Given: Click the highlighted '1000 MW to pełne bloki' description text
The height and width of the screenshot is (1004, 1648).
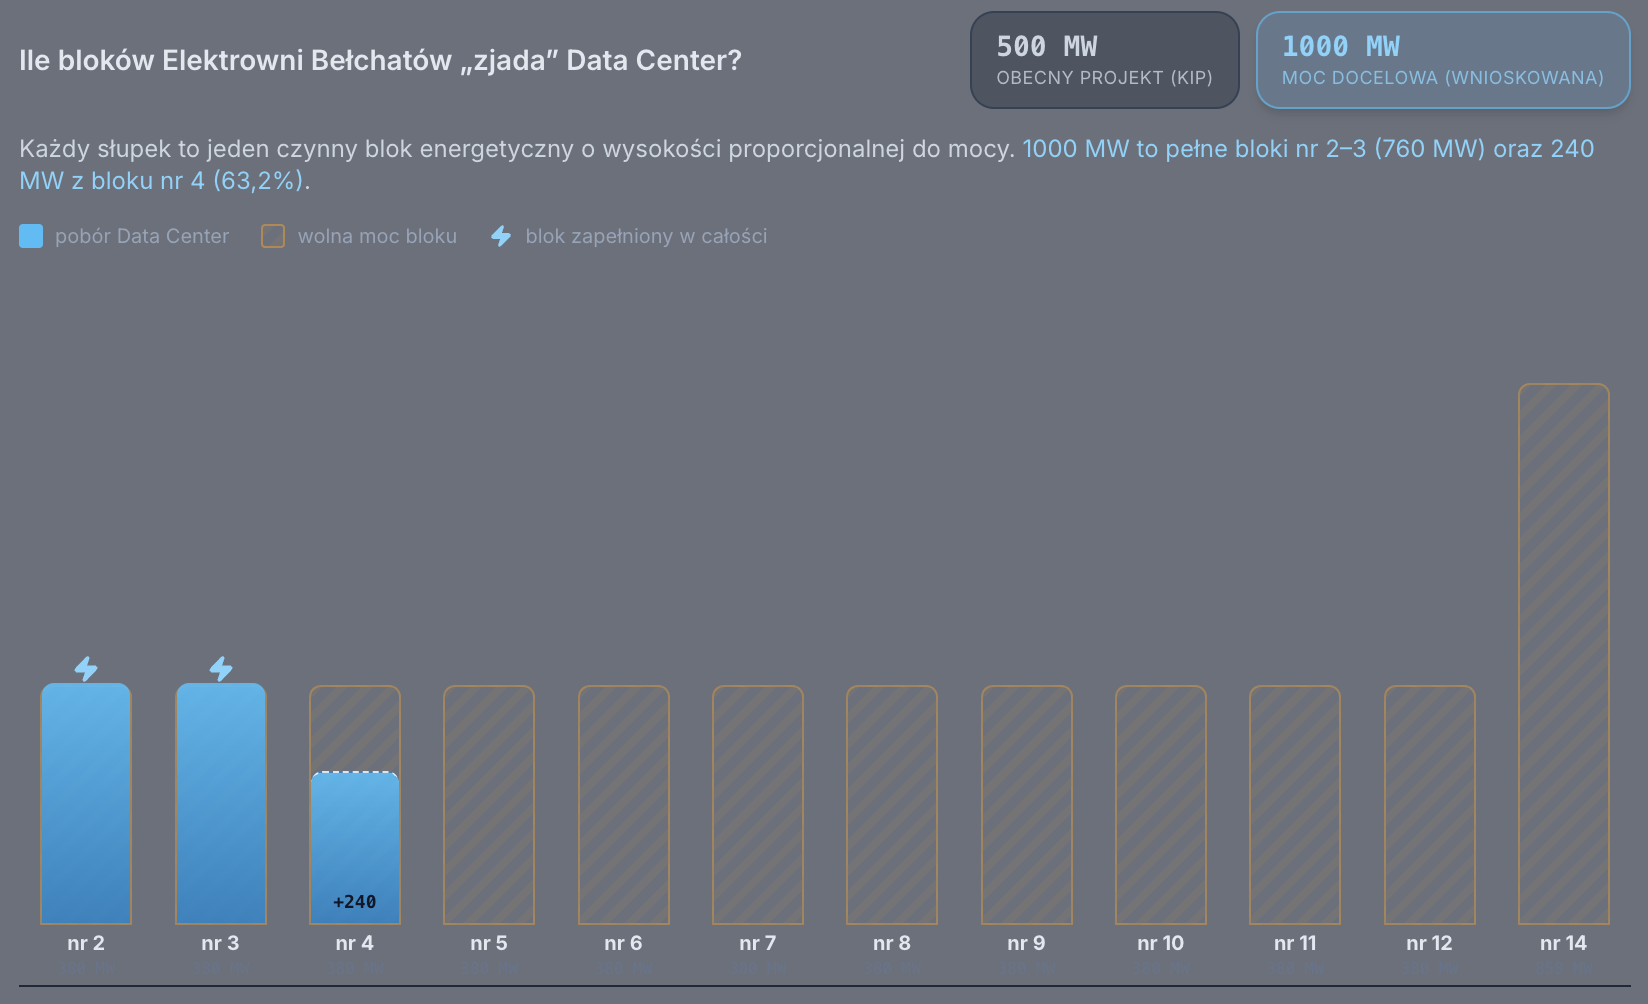Looking at the screenshot, I should click(807, 165).
